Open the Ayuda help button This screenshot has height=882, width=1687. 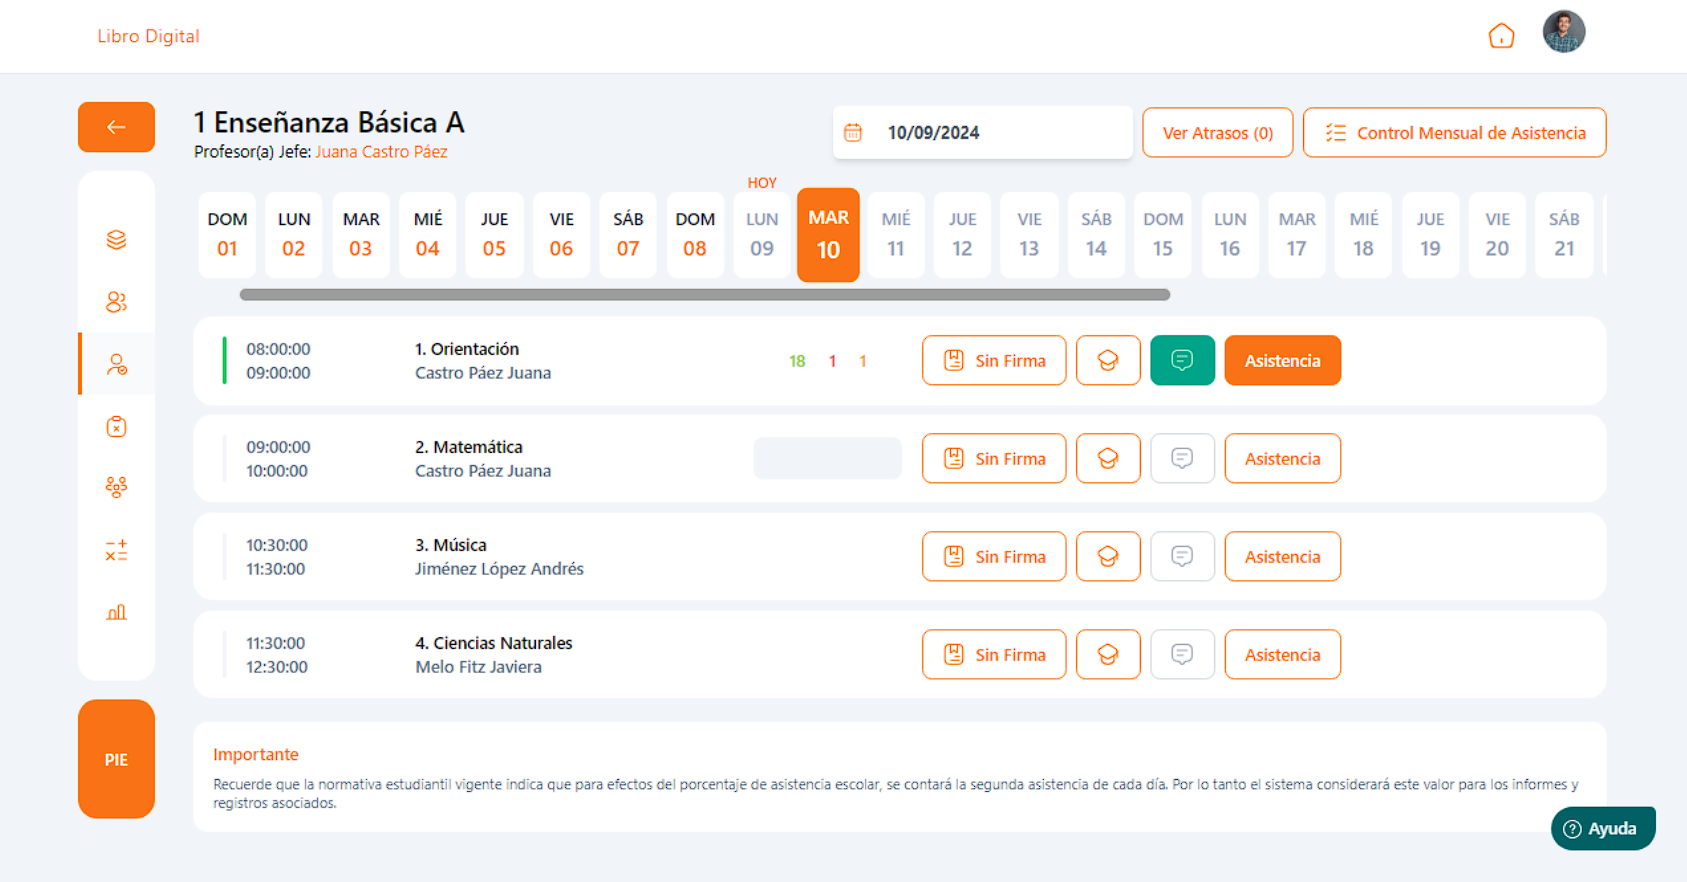point(1602,828)
